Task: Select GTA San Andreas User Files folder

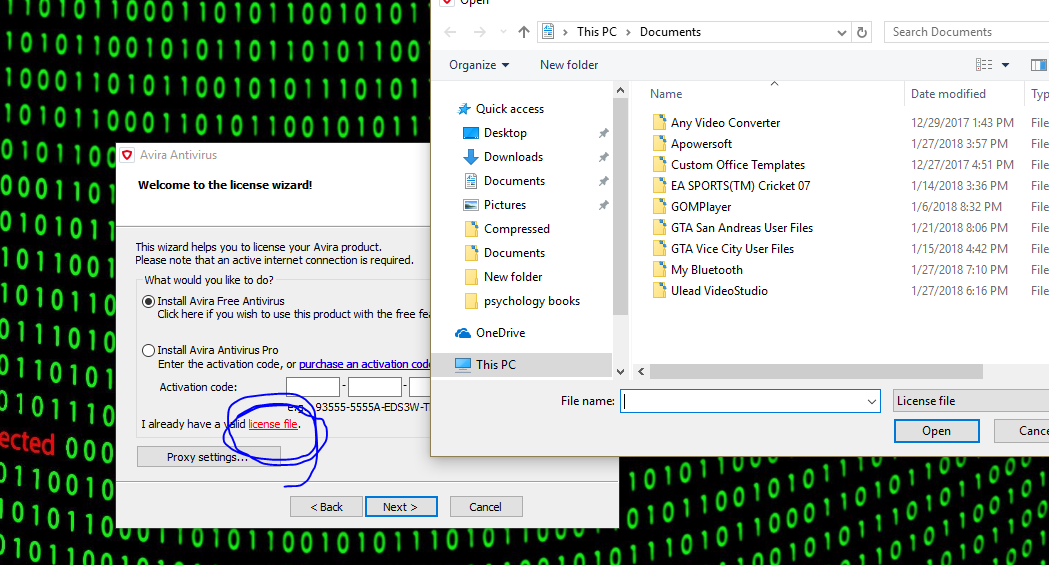Action: (x=742, y=228)
